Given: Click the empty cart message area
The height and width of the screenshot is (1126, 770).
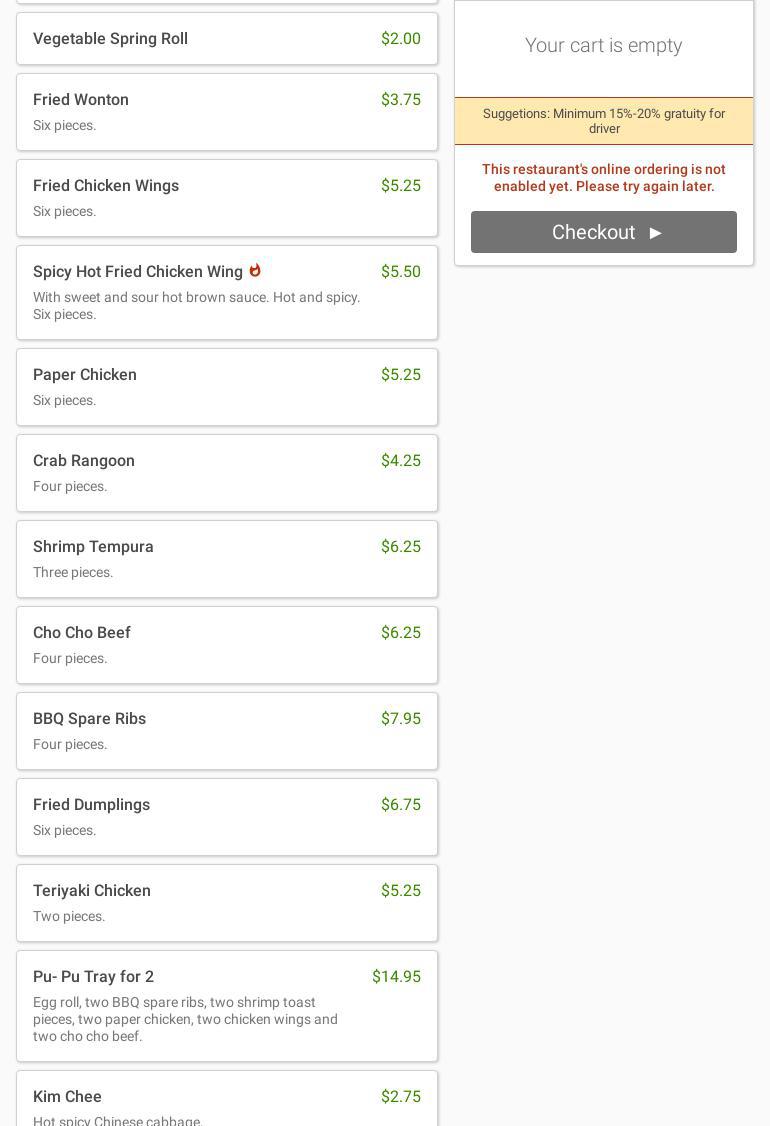Looking at the screenshot, I should 604,46.
